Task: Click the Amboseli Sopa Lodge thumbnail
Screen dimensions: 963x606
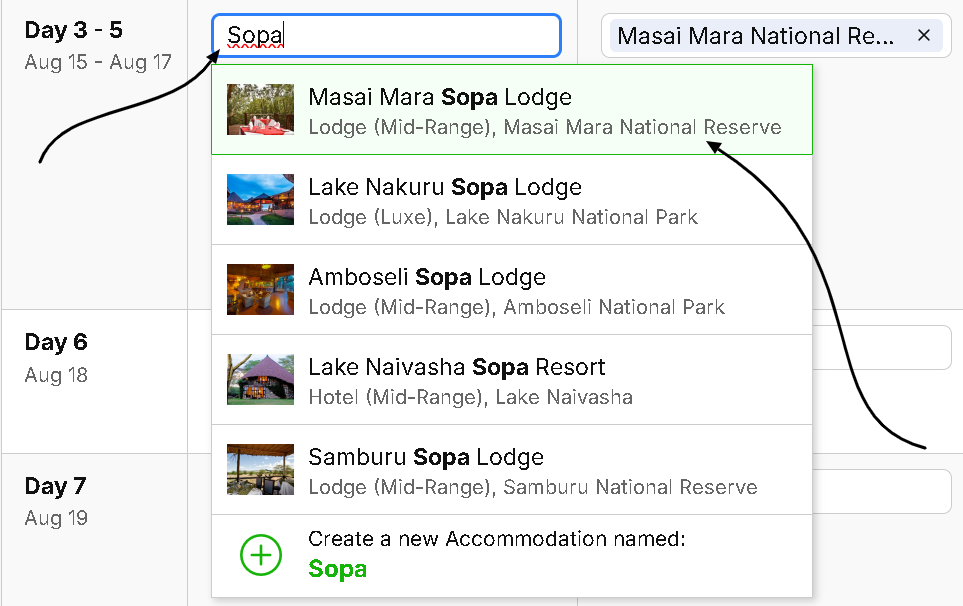Action: pyautogui.click(x=260, y=290)
